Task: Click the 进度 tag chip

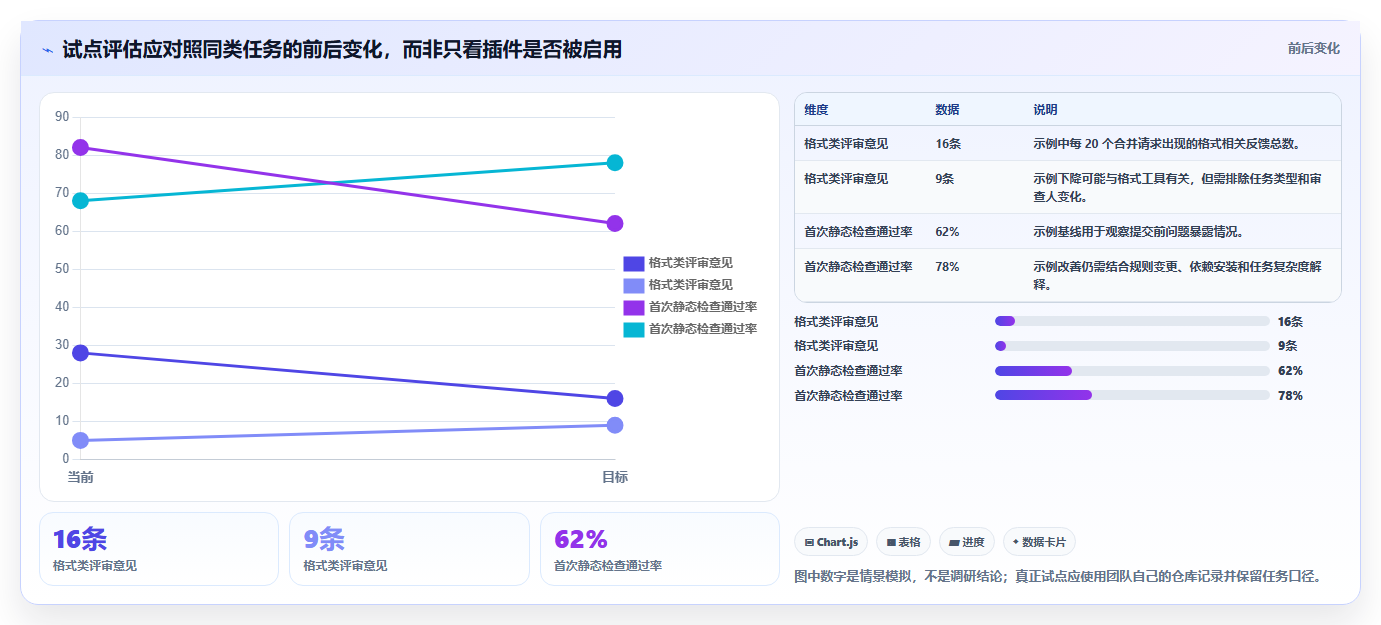Action: tap(967, 542)
